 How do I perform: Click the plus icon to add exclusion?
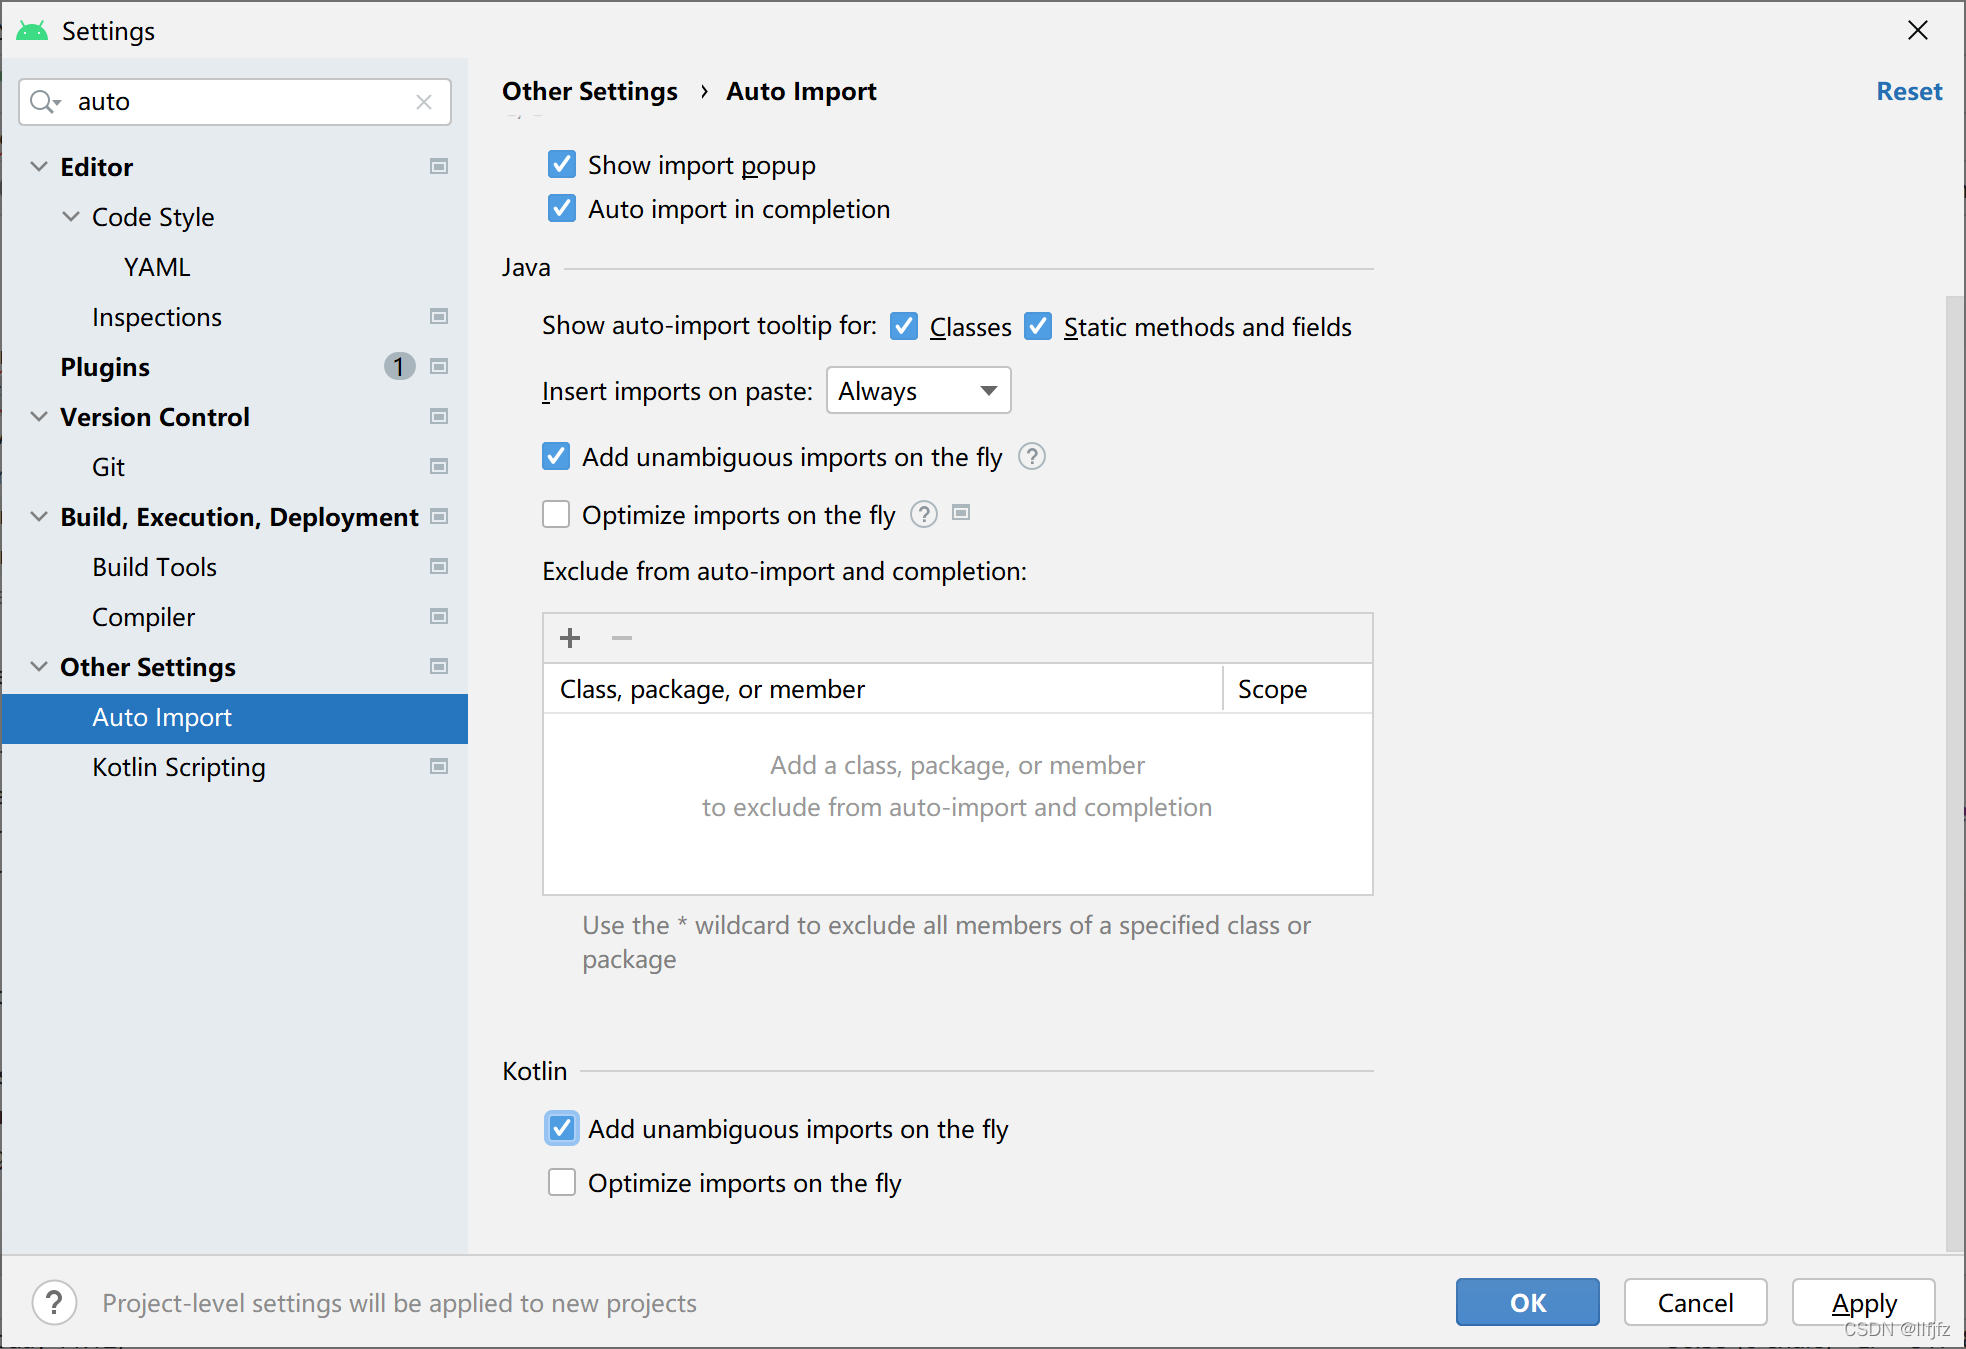coord(570,638)
